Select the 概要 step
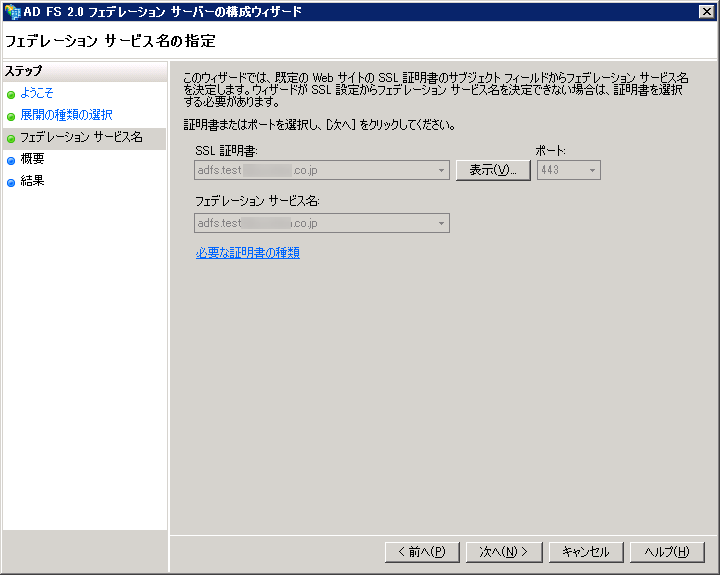 (32, 159)
